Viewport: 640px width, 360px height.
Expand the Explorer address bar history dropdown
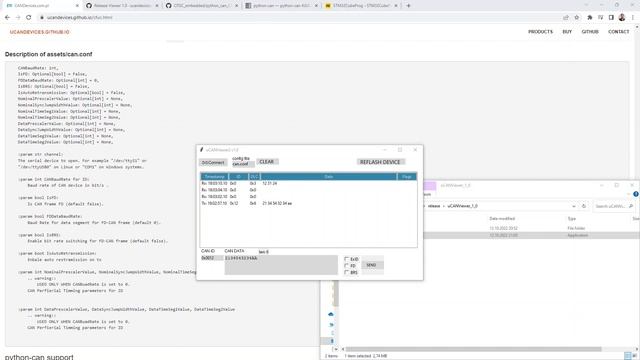pos(574,206)
